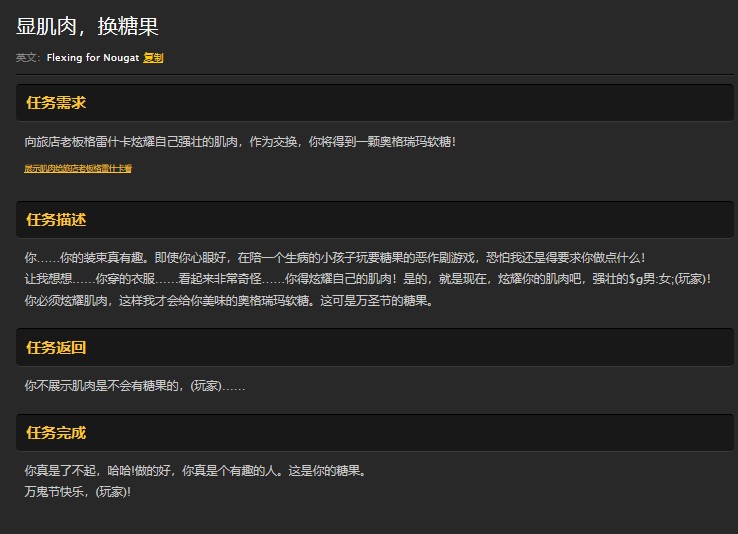Click the description line starting 你必须炫耀肌肉
This screenshot has width=738, height=534.
pyautogui.click(x=228, y=300)
